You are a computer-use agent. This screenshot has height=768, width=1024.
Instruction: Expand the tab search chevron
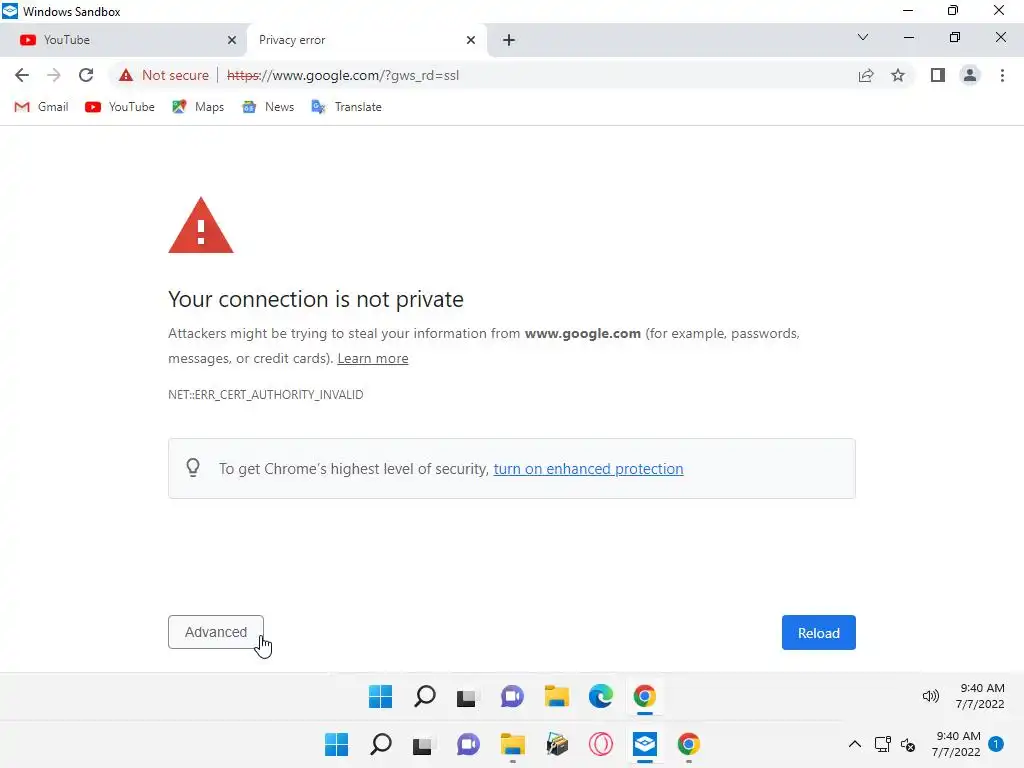pos(863,38)
